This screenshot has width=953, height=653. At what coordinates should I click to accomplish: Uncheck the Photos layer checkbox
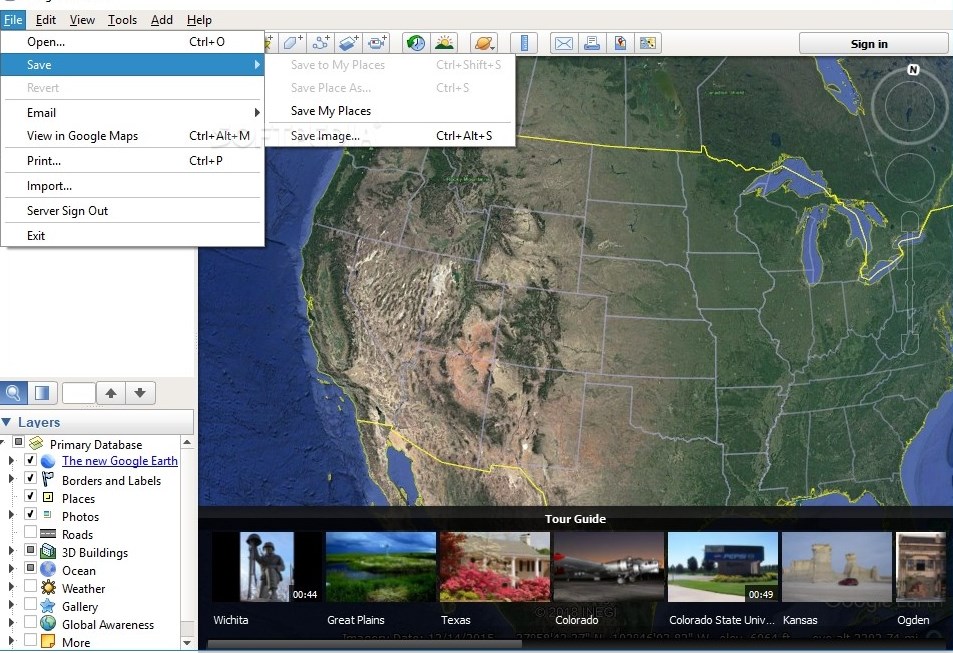[30, 514]
